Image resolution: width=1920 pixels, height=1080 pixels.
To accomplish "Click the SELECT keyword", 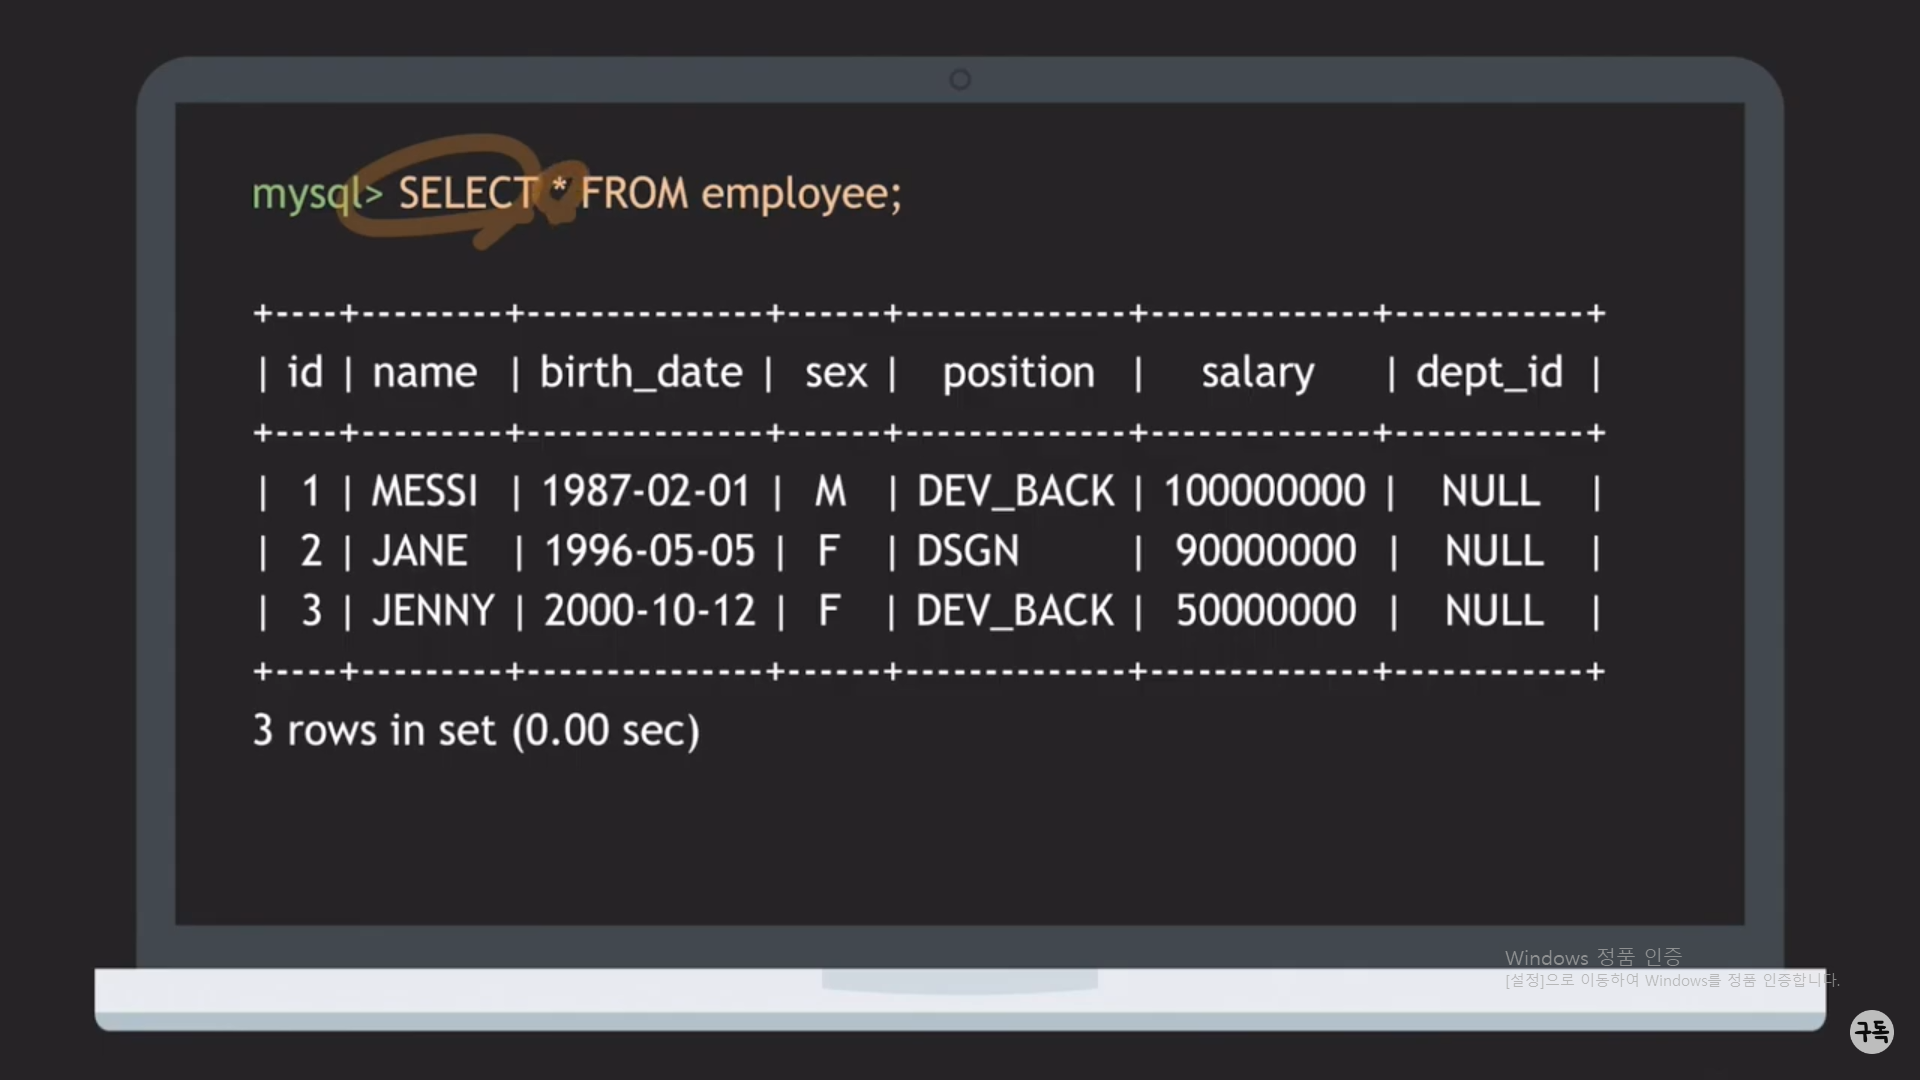I will coord(467,193).
